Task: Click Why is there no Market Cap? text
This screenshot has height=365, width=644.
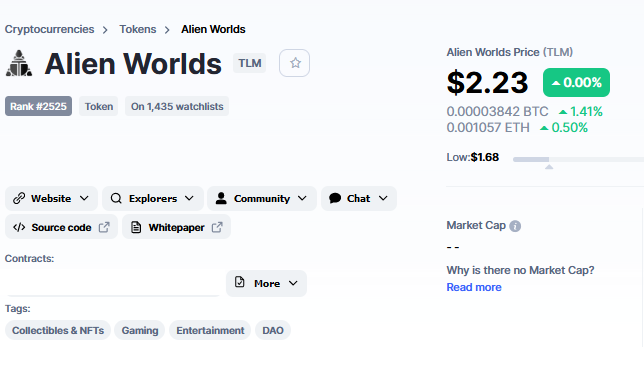Action: [520, 270]
